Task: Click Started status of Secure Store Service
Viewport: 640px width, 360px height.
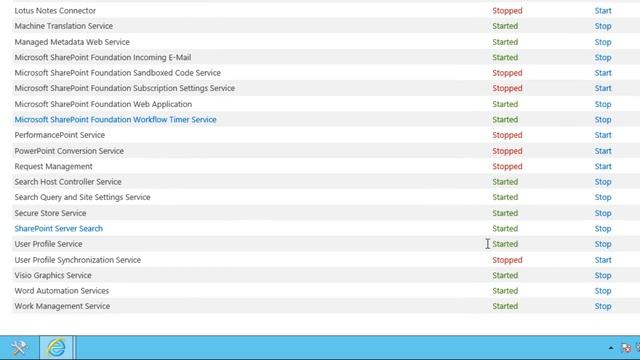Action: 505,213
